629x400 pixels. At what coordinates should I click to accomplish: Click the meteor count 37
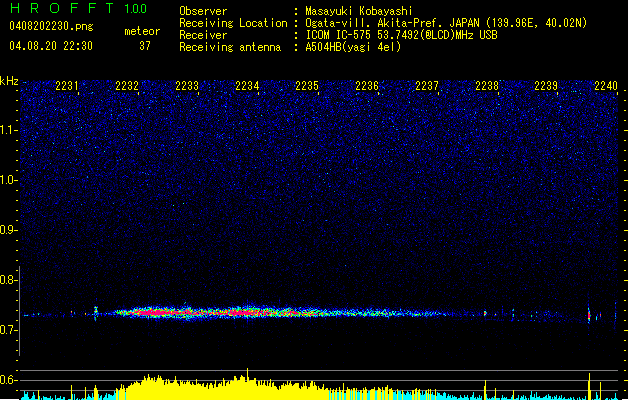point(145,46)
